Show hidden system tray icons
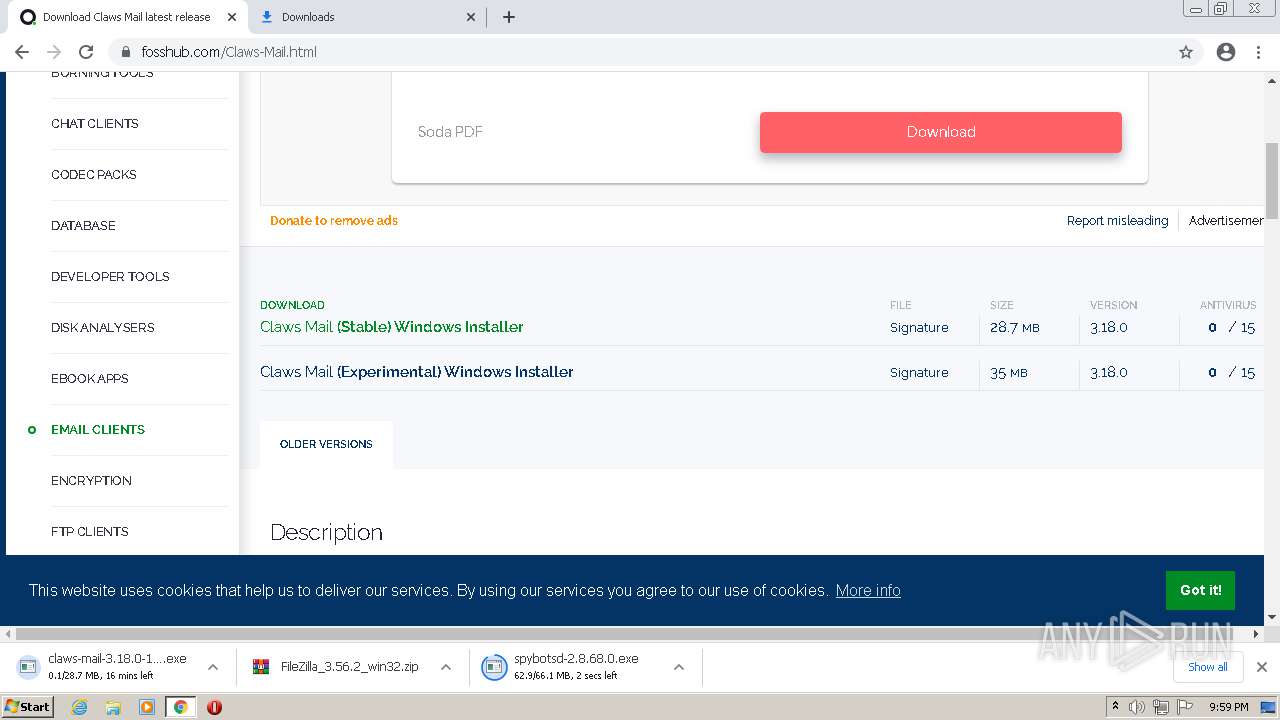This screenshot has width=1280, height=720. (x=1115, y=707)
